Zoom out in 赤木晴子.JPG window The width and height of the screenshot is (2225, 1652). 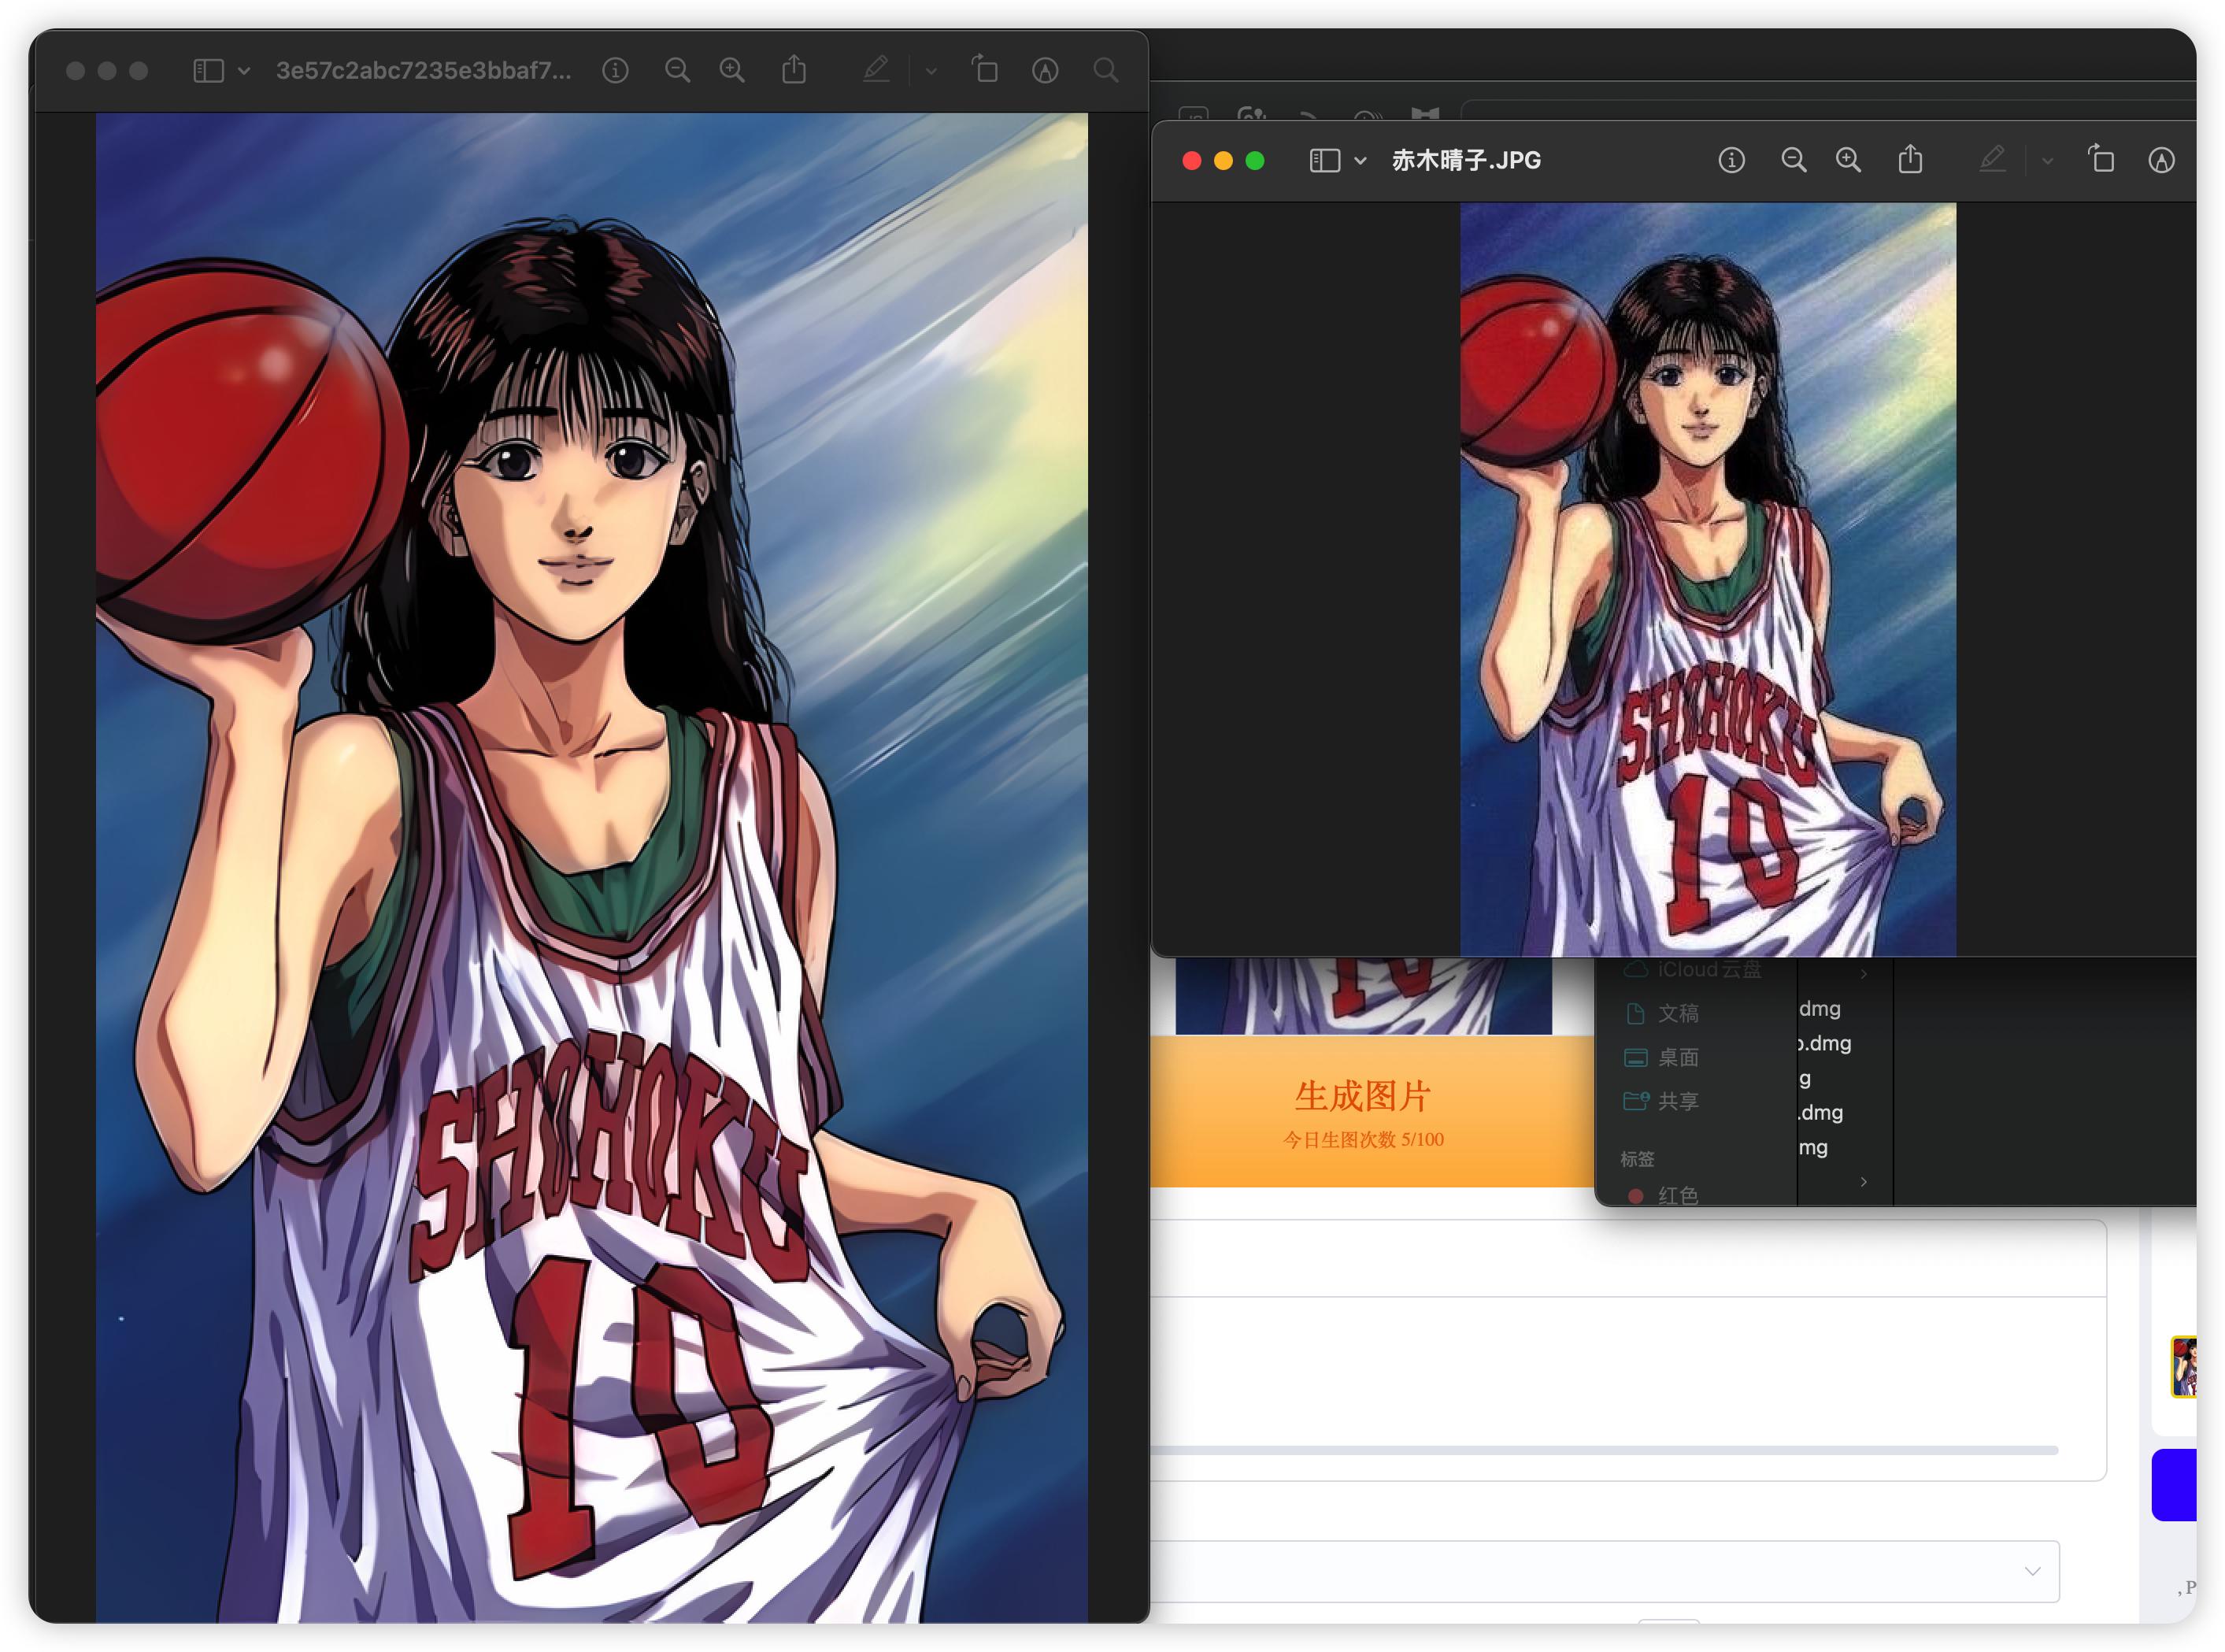point(1794,160)
